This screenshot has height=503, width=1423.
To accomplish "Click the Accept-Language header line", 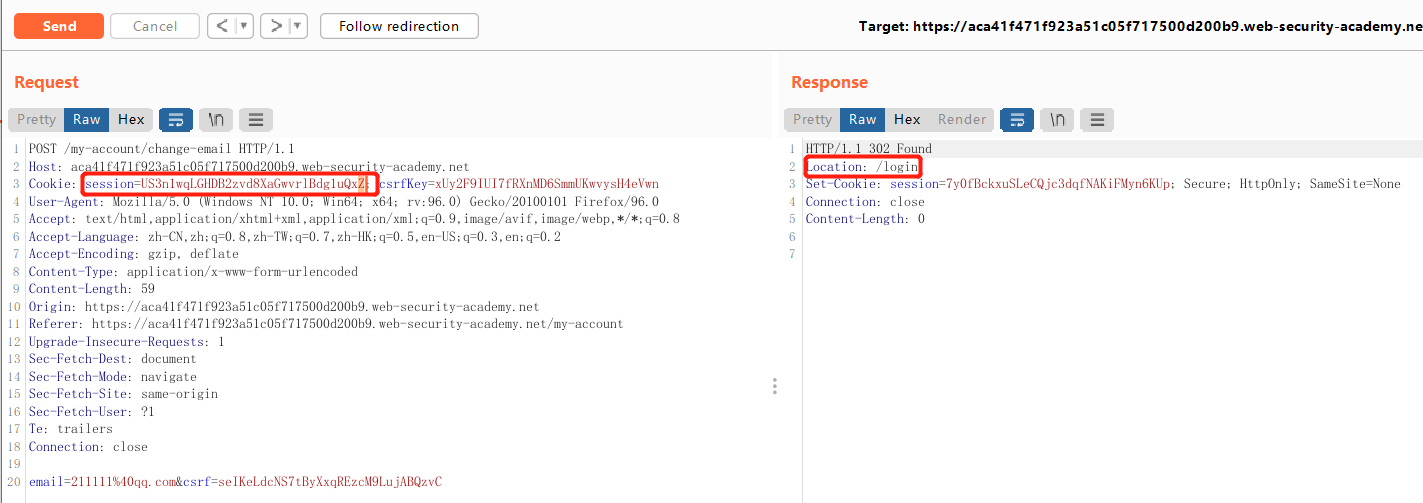I will [295, 236].
